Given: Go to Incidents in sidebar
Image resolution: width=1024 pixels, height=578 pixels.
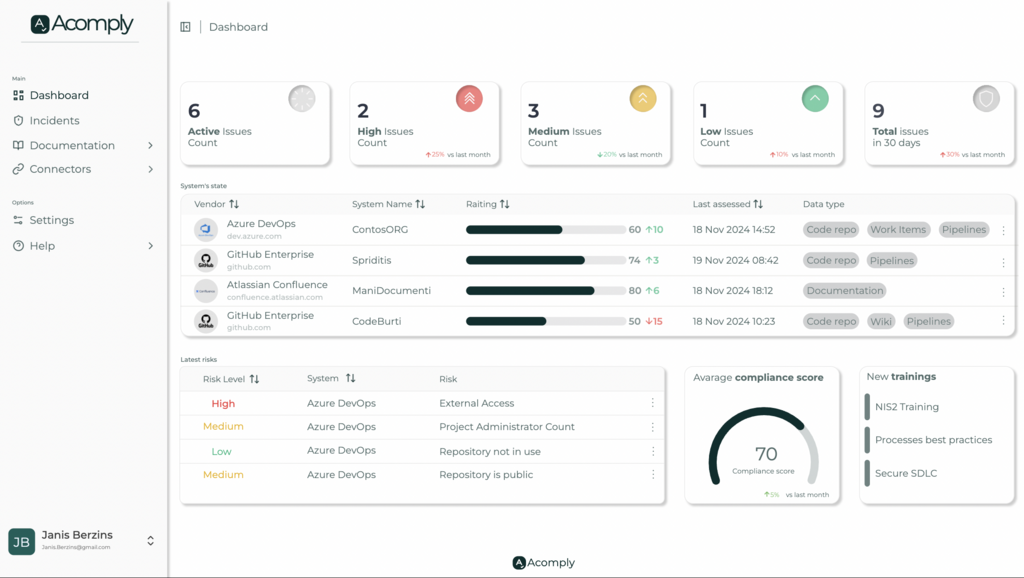Looking at the screenshot, I should click(x=54, y=121).
